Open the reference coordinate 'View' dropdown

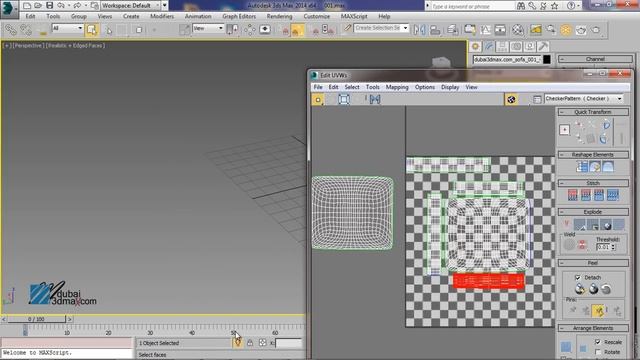(208, 28)
